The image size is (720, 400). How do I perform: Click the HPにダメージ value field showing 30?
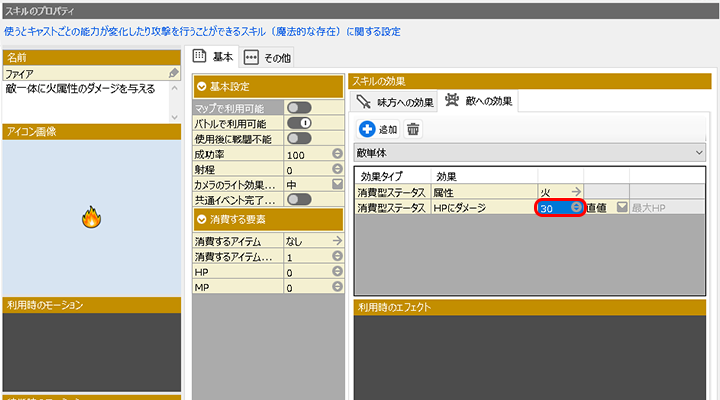coord(553,207)
